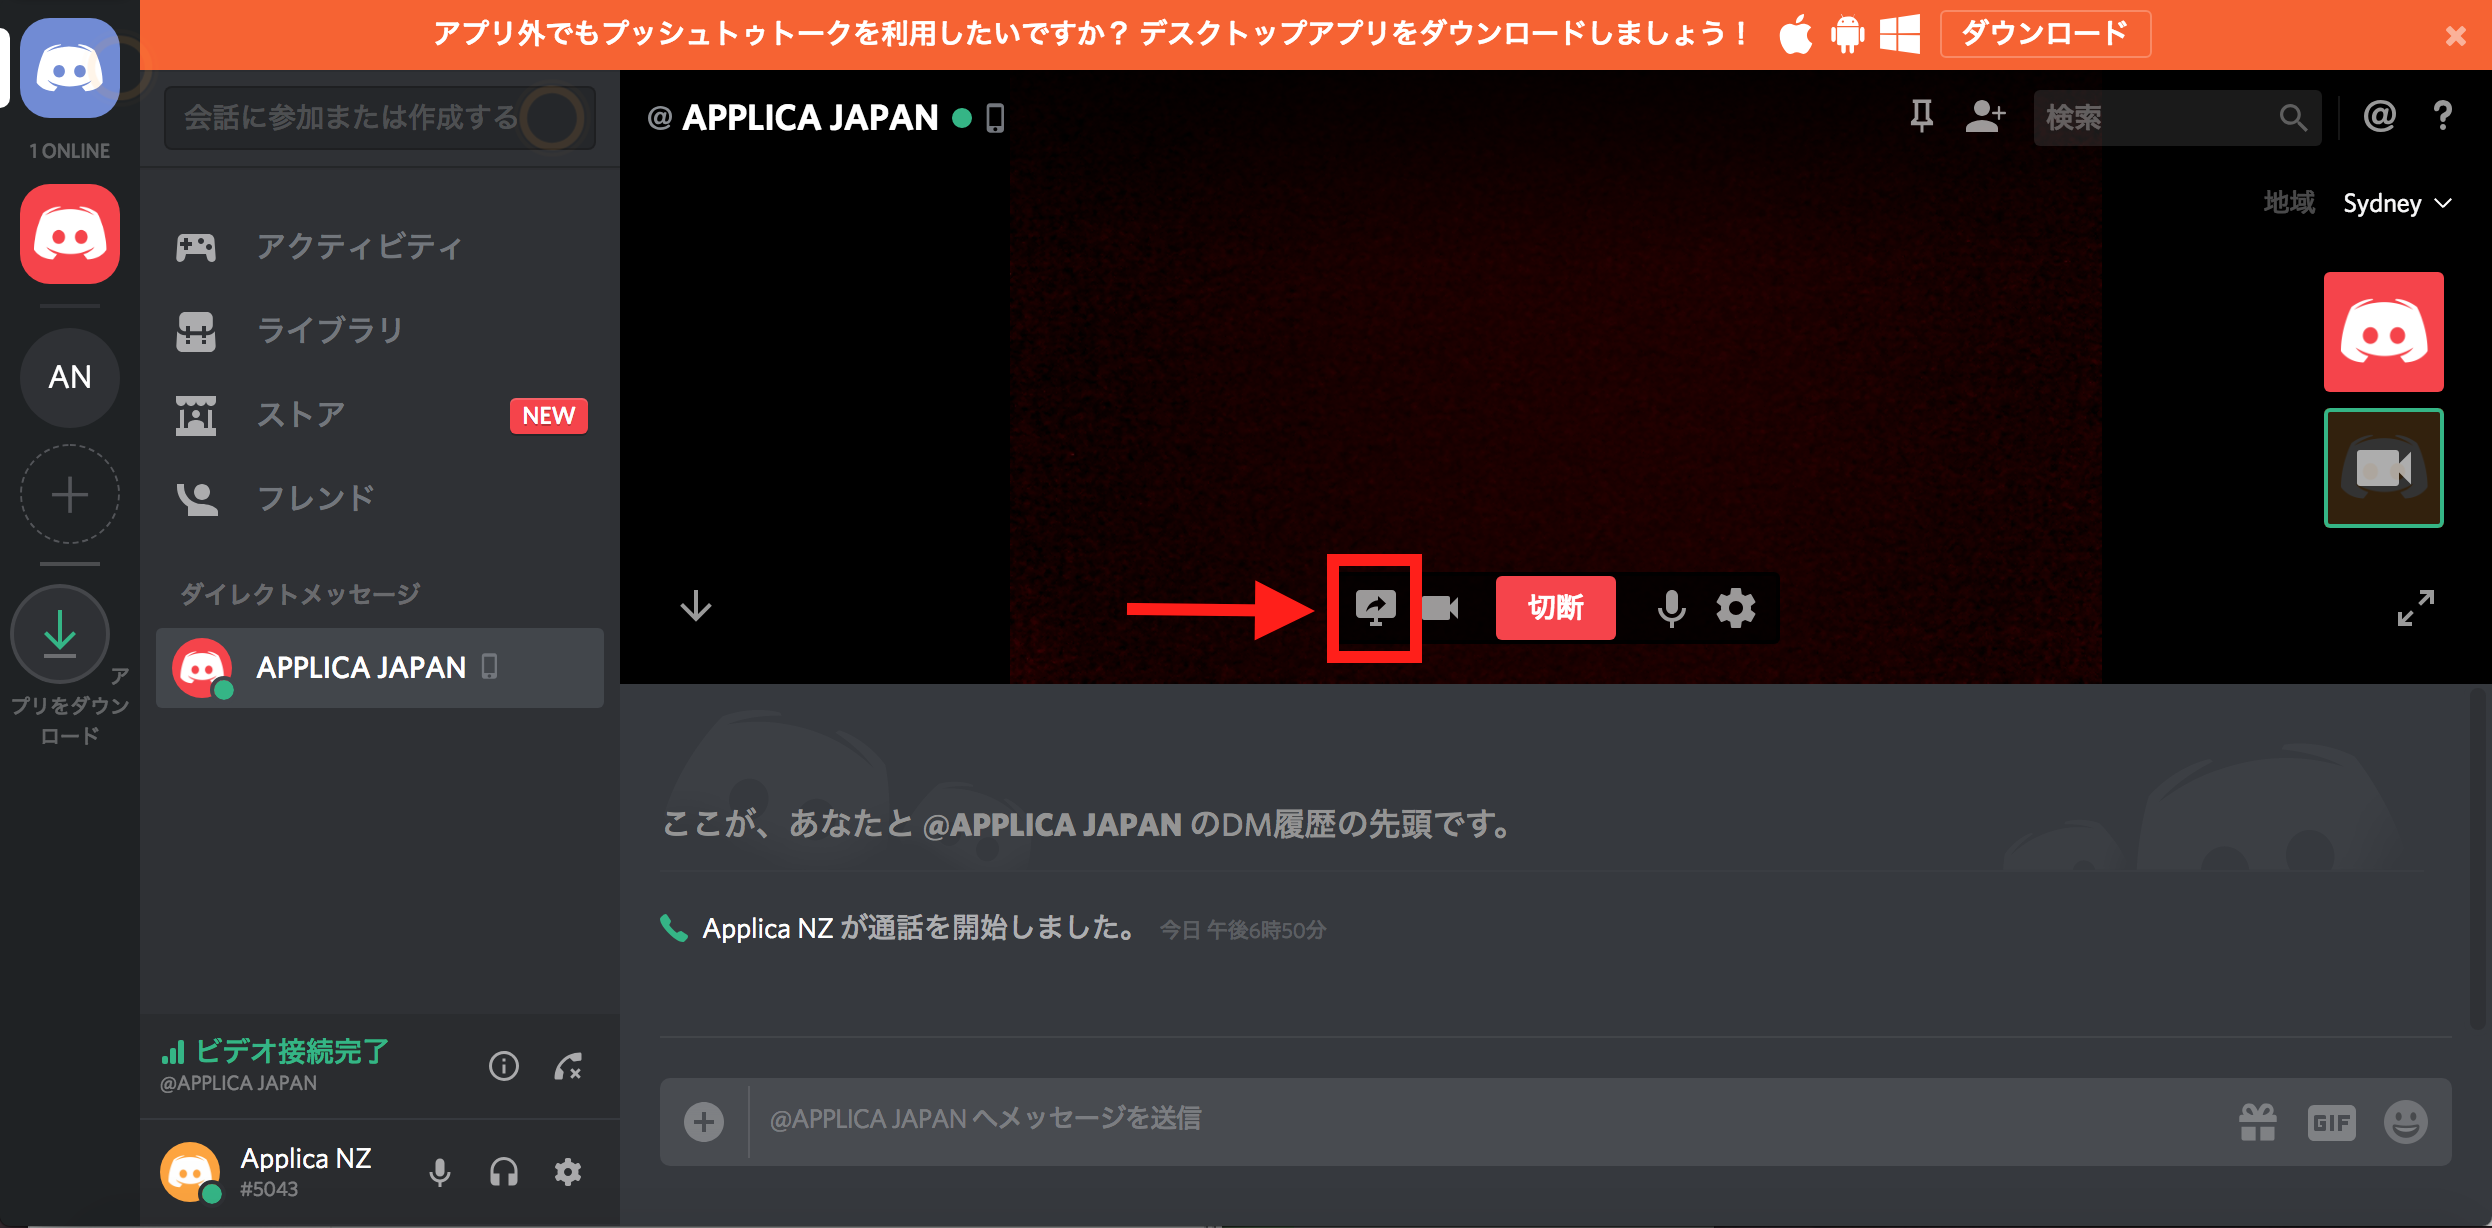Click the 検索 search box
Image resolution: width=2492 pixels, height=1228 pixels.
tap(2177, 118)
